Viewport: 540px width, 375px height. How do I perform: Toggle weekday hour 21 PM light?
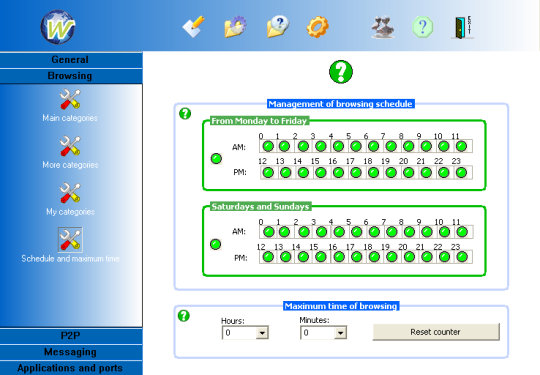click(x=426, y=173)
